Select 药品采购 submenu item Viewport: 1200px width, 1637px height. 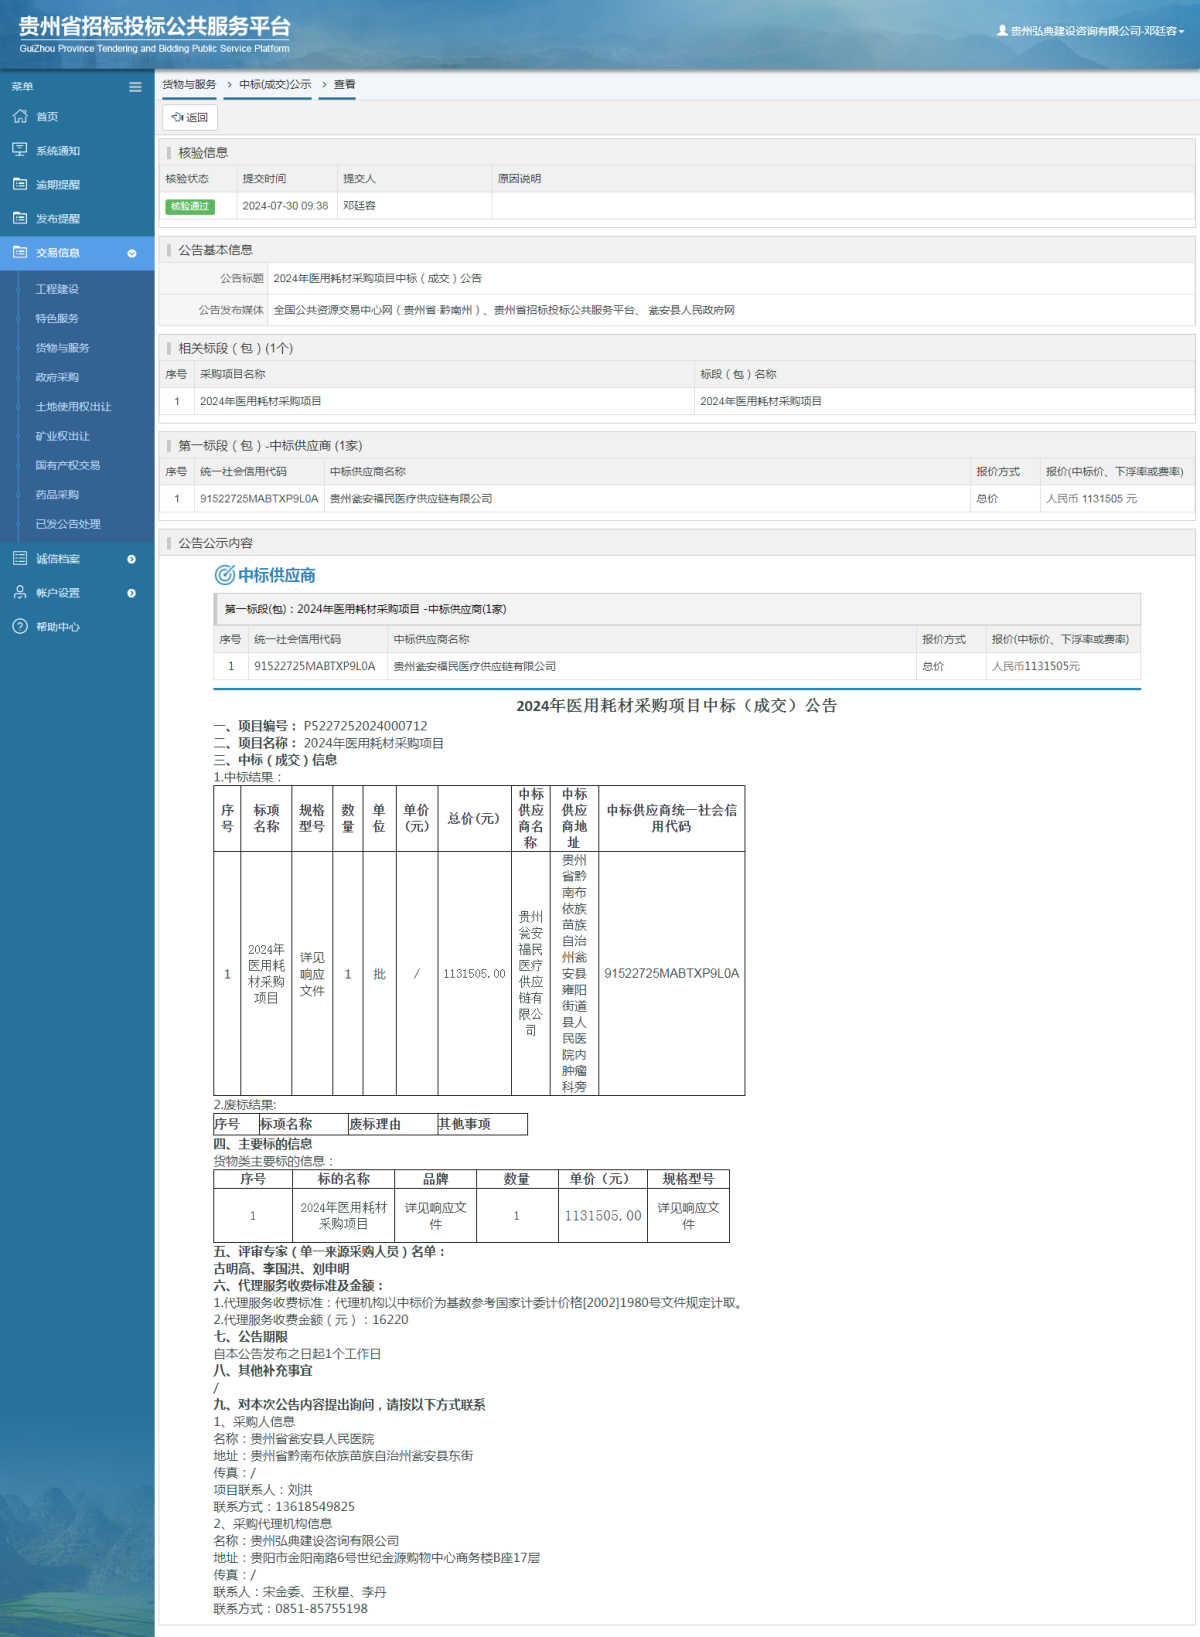(57, 495)
